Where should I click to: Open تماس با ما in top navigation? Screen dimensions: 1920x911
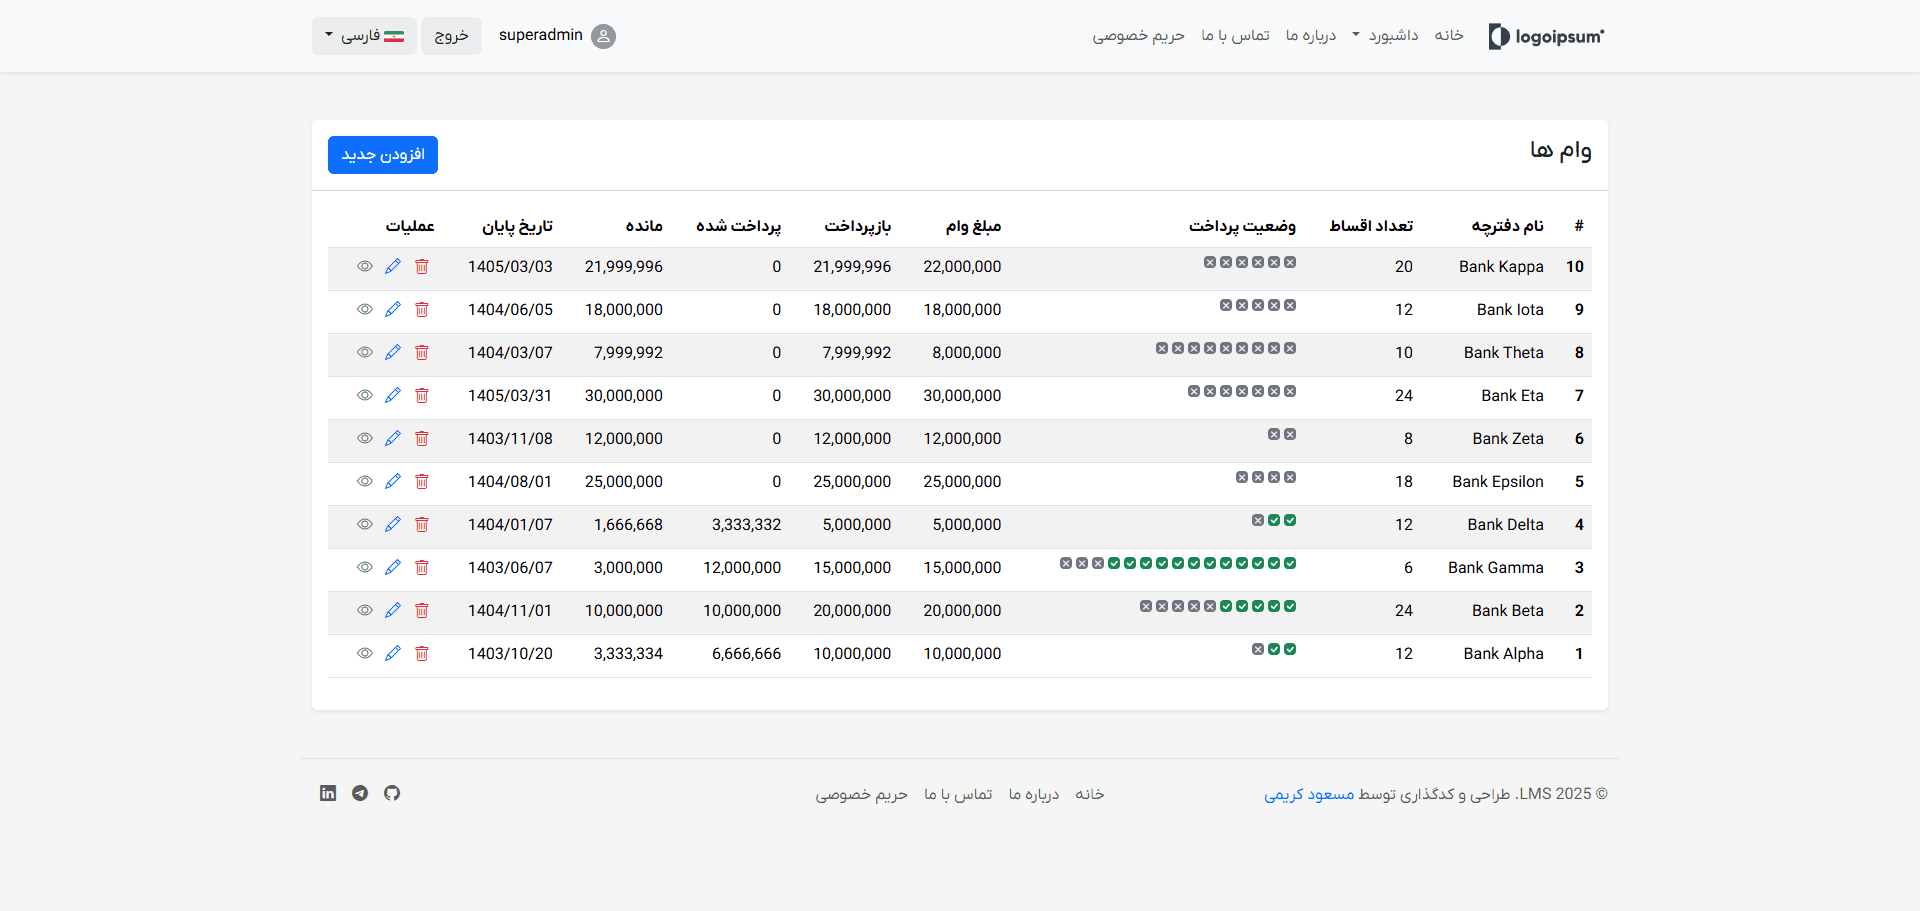pyautogui.click(x=1236, y=36)
